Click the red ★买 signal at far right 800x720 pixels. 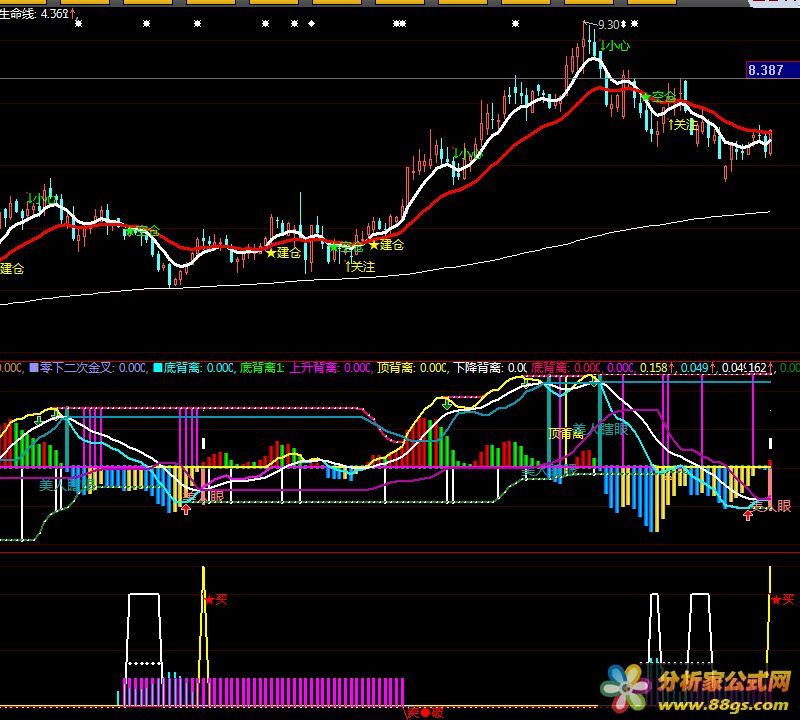782,600
